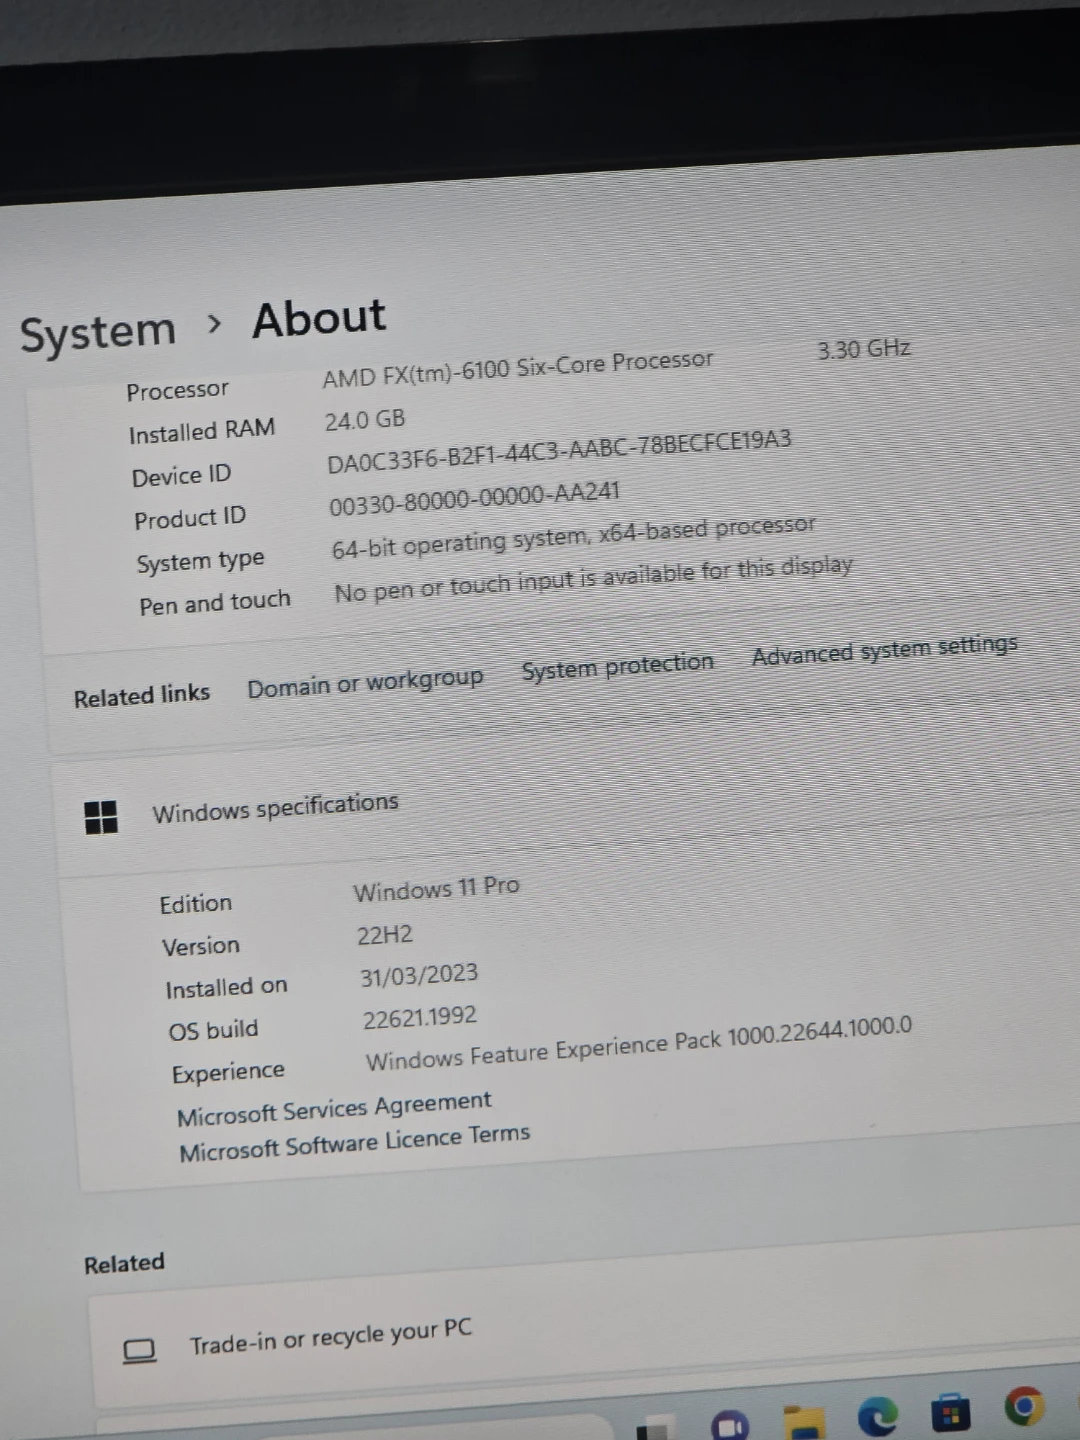Image resolution: width=1080 pixels, height=1440 pixels.
Task: Go back to System in breadcrumb
Action: pos(98,332)
